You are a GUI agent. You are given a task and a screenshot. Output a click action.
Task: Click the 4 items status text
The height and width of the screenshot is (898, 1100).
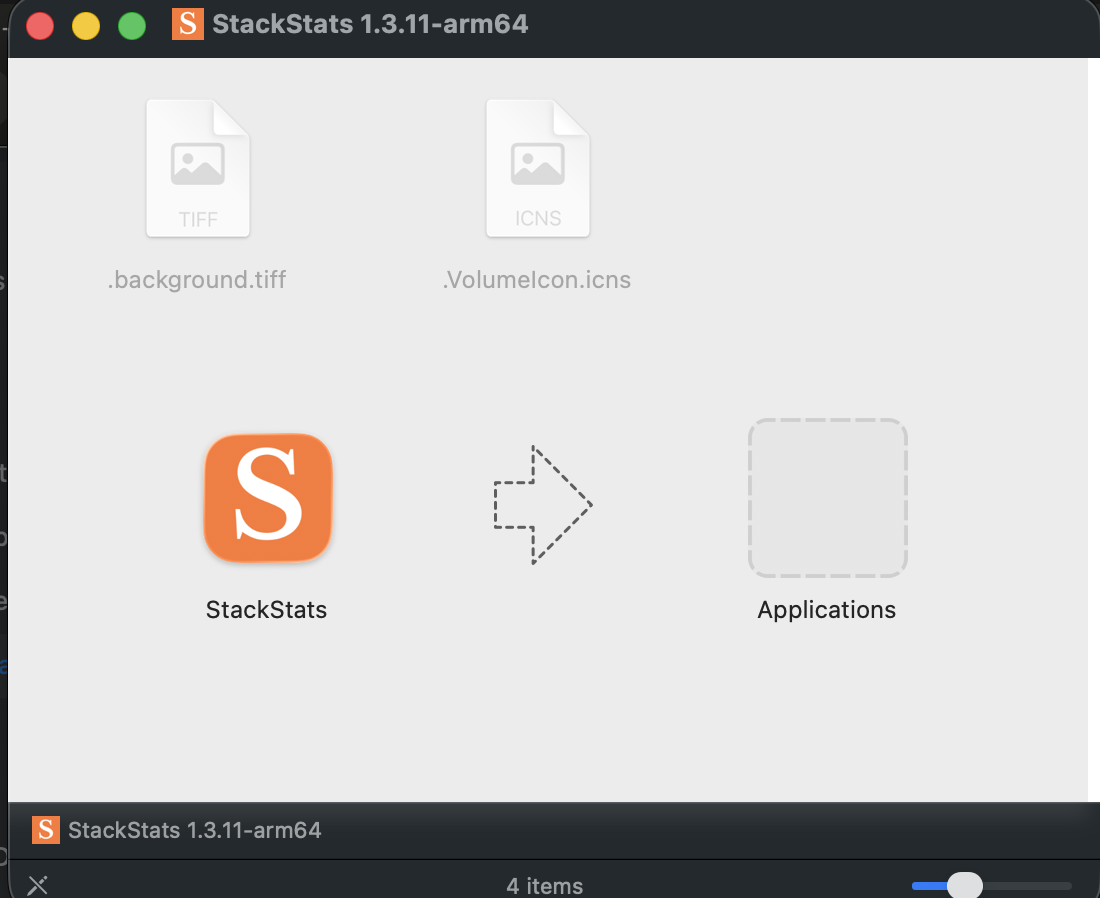click(544, 885)
